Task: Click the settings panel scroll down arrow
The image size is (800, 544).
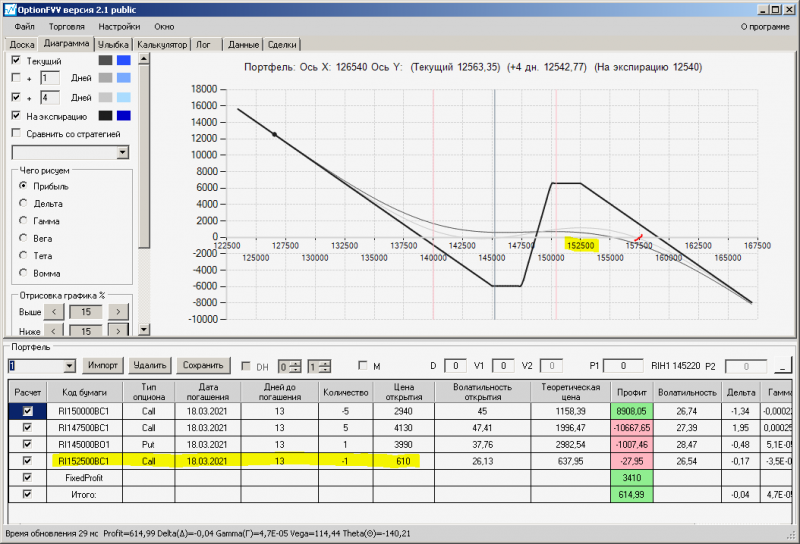Action: tap(144, 329)
